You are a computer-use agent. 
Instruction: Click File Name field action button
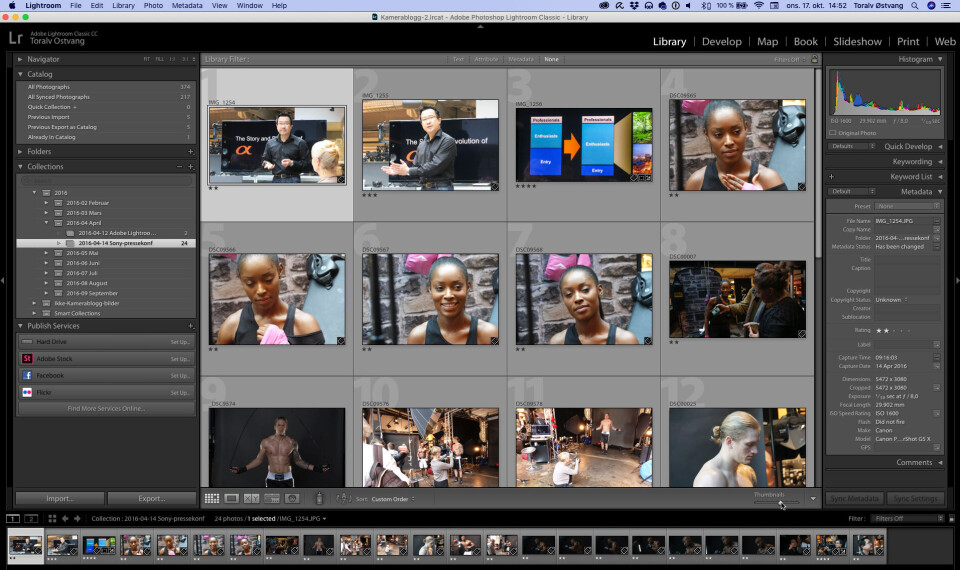click(936, 221)
